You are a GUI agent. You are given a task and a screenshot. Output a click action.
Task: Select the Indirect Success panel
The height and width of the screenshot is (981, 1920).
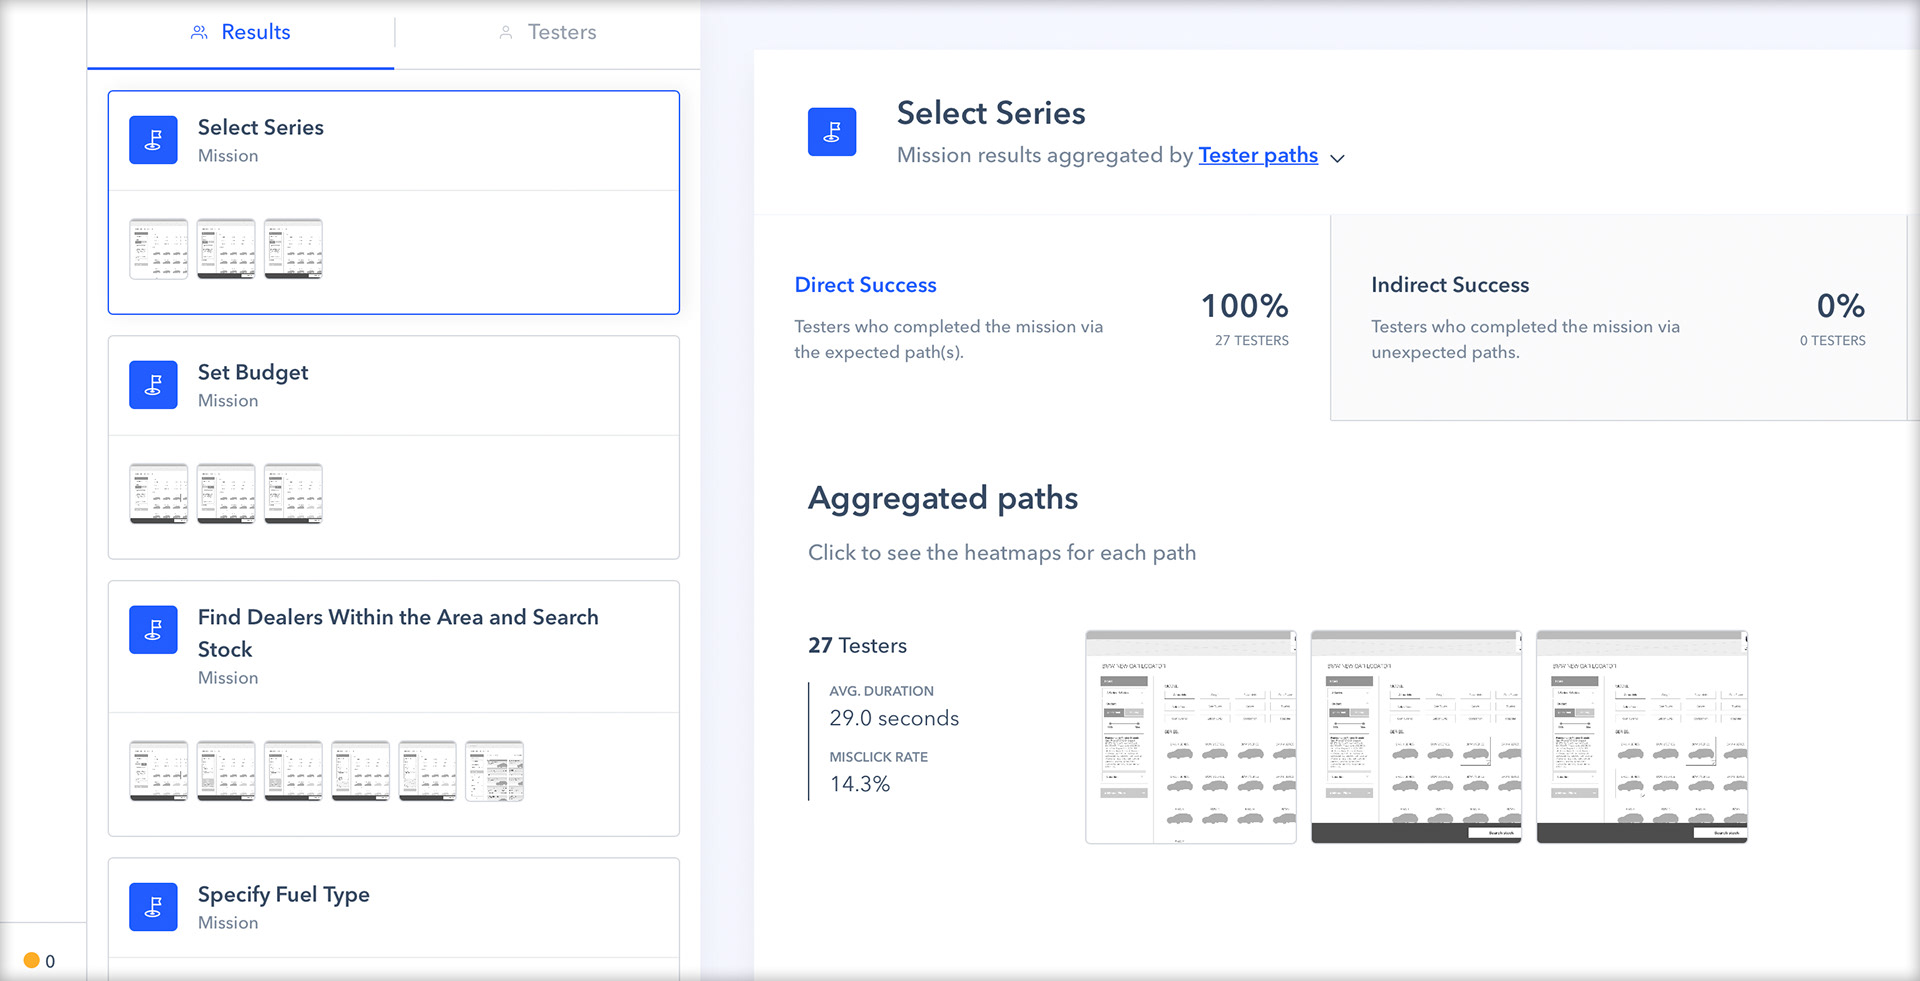1619,317
